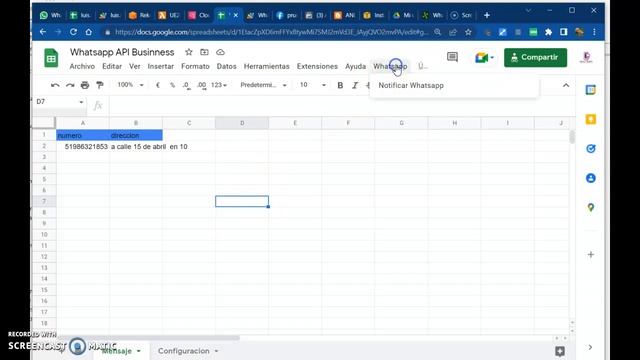Open Formato menu
Image resolution: width=640 pixels, height=360 pixels.
click(x=195, y=66)
